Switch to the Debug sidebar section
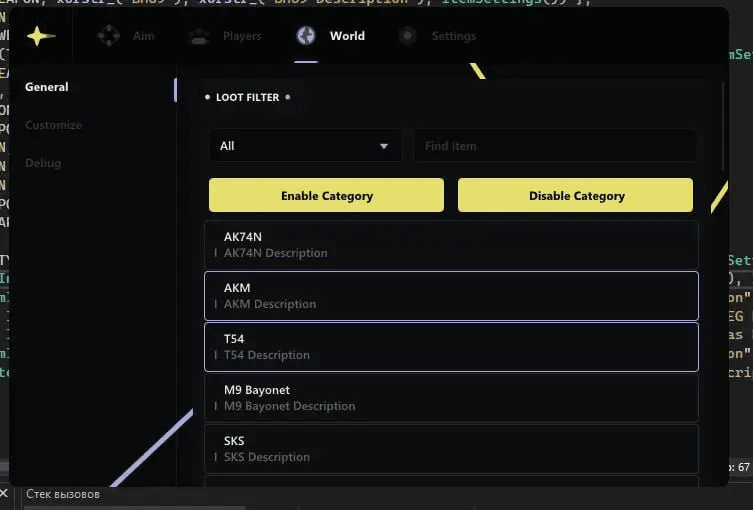Viewport: 753px width, 510px height. [43, 163]
